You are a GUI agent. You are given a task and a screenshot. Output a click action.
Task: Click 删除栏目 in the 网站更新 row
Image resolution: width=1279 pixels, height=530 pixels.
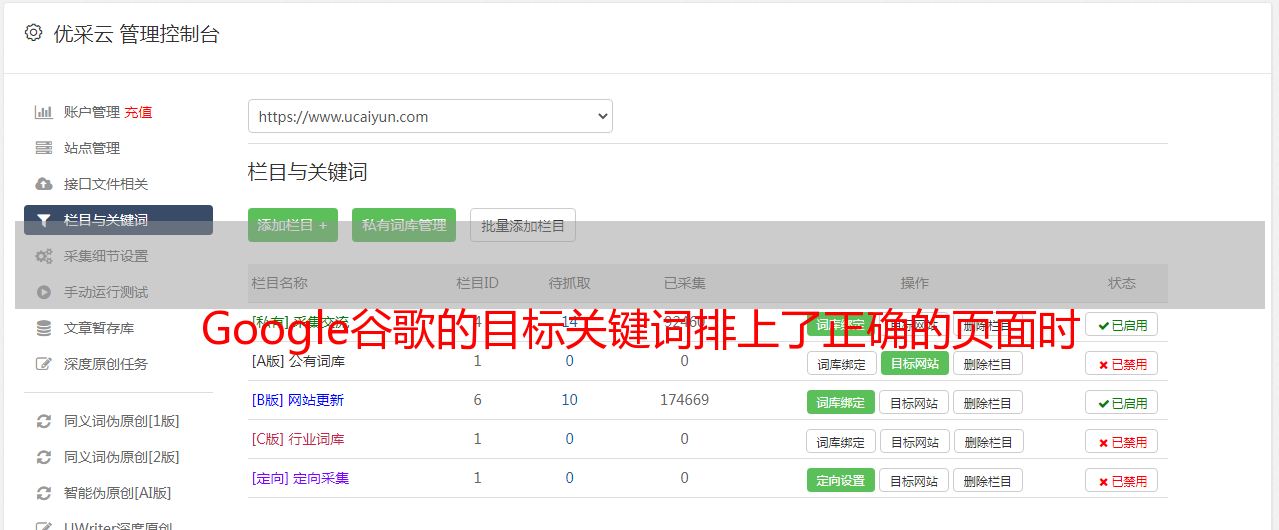pos(988,402)
